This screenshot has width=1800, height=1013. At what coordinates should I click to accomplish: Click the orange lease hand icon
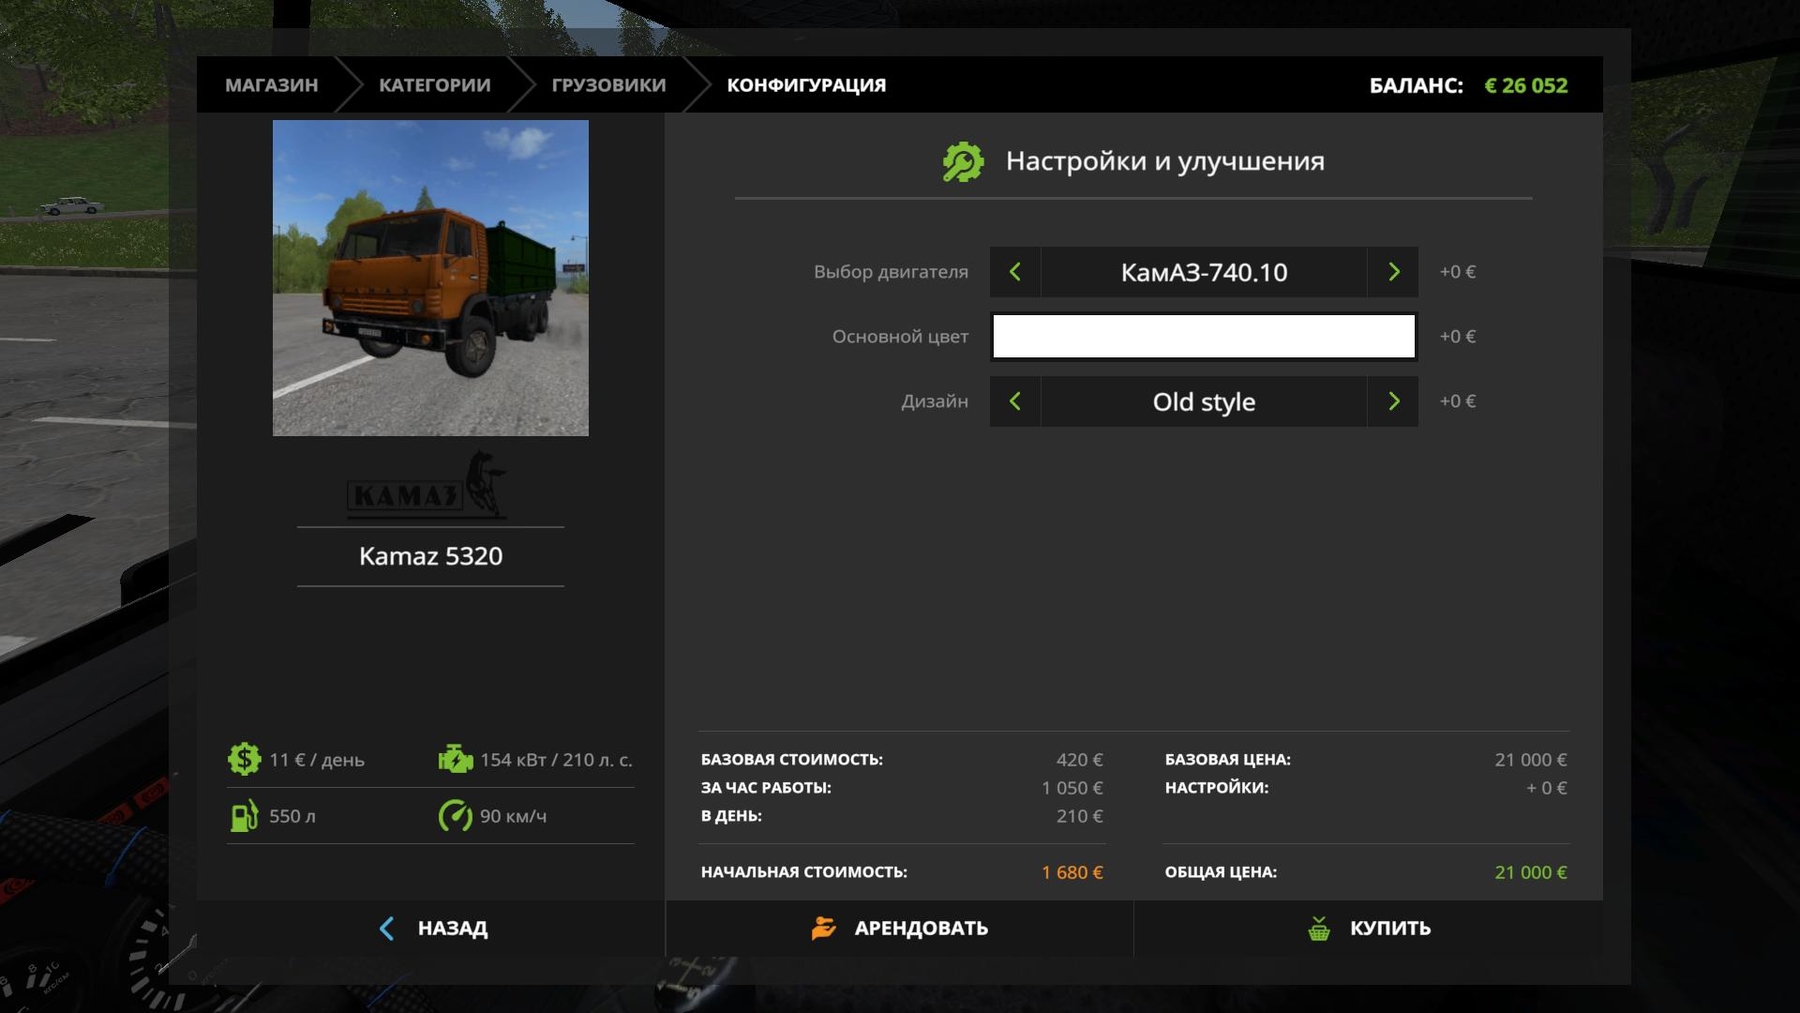[823, 928]
